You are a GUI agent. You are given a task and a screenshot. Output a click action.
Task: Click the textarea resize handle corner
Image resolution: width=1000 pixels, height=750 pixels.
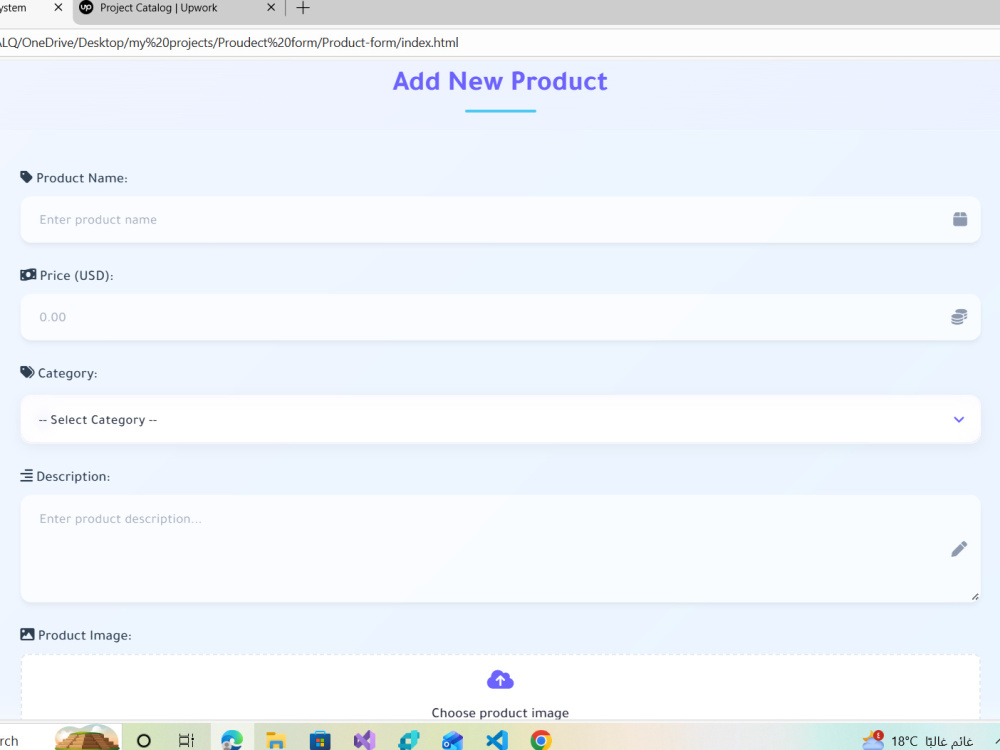(x=975, y=597)
